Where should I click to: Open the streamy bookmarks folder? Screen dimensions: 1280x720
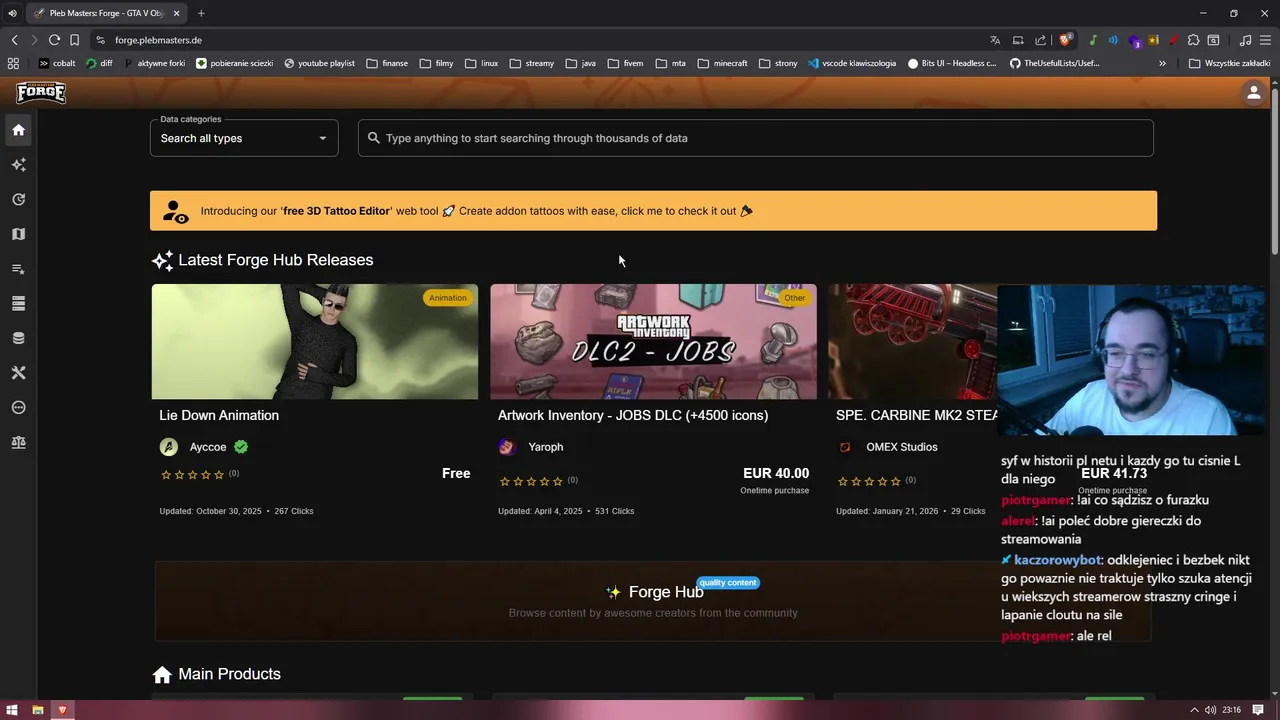pyautogui.click(x=531, y=63)
